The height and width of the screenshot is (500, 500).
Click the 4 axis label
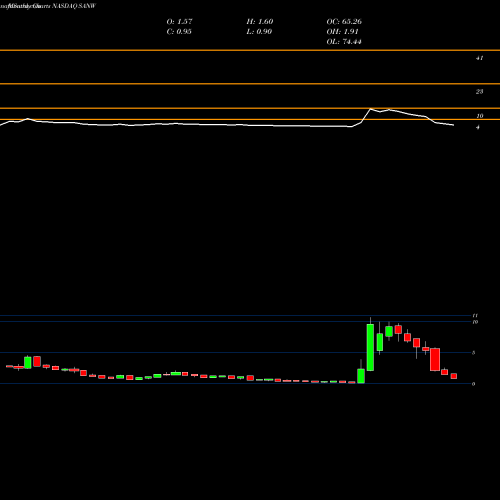point(478,127)
